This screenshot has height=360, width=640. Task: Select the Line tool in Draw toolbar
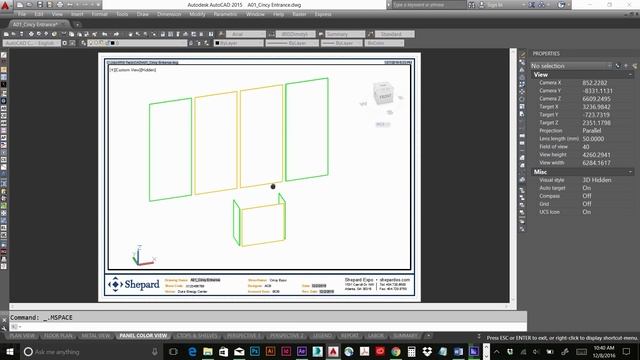(x=4, y=55)
